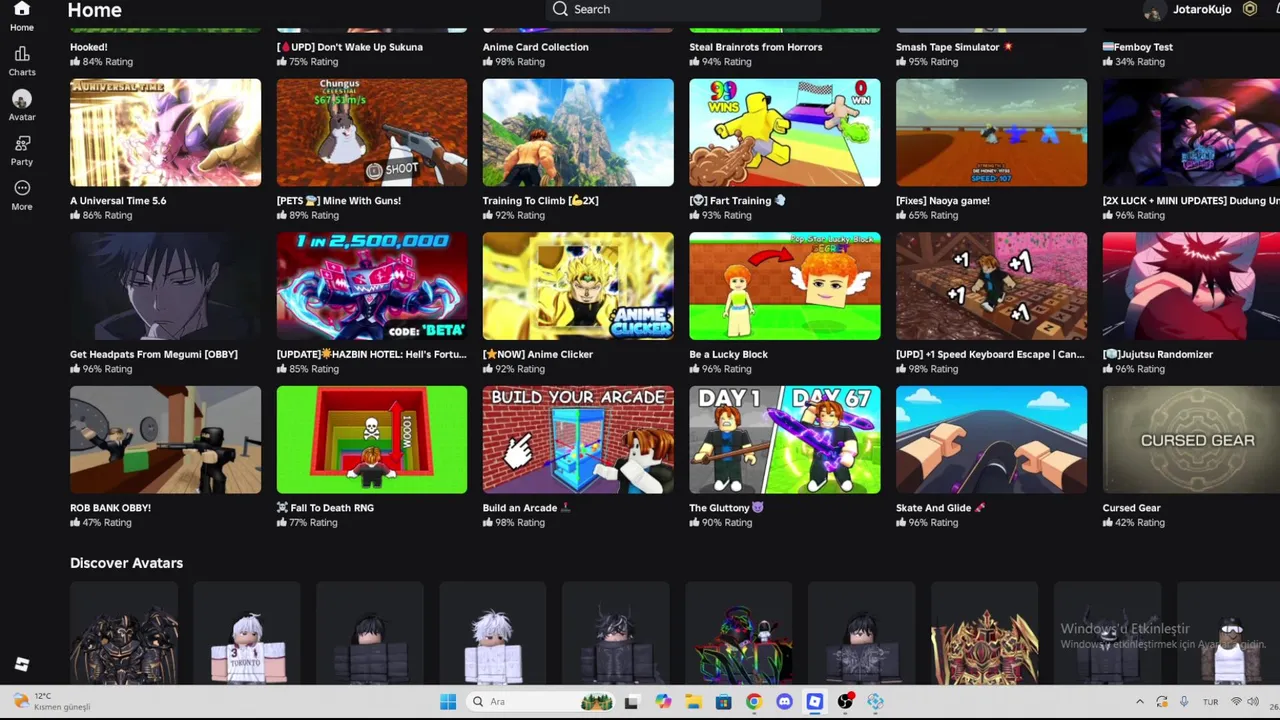Open the Wi-Fi network tray icon
Screen dimensions: 1280x720
coord(1237,702)
